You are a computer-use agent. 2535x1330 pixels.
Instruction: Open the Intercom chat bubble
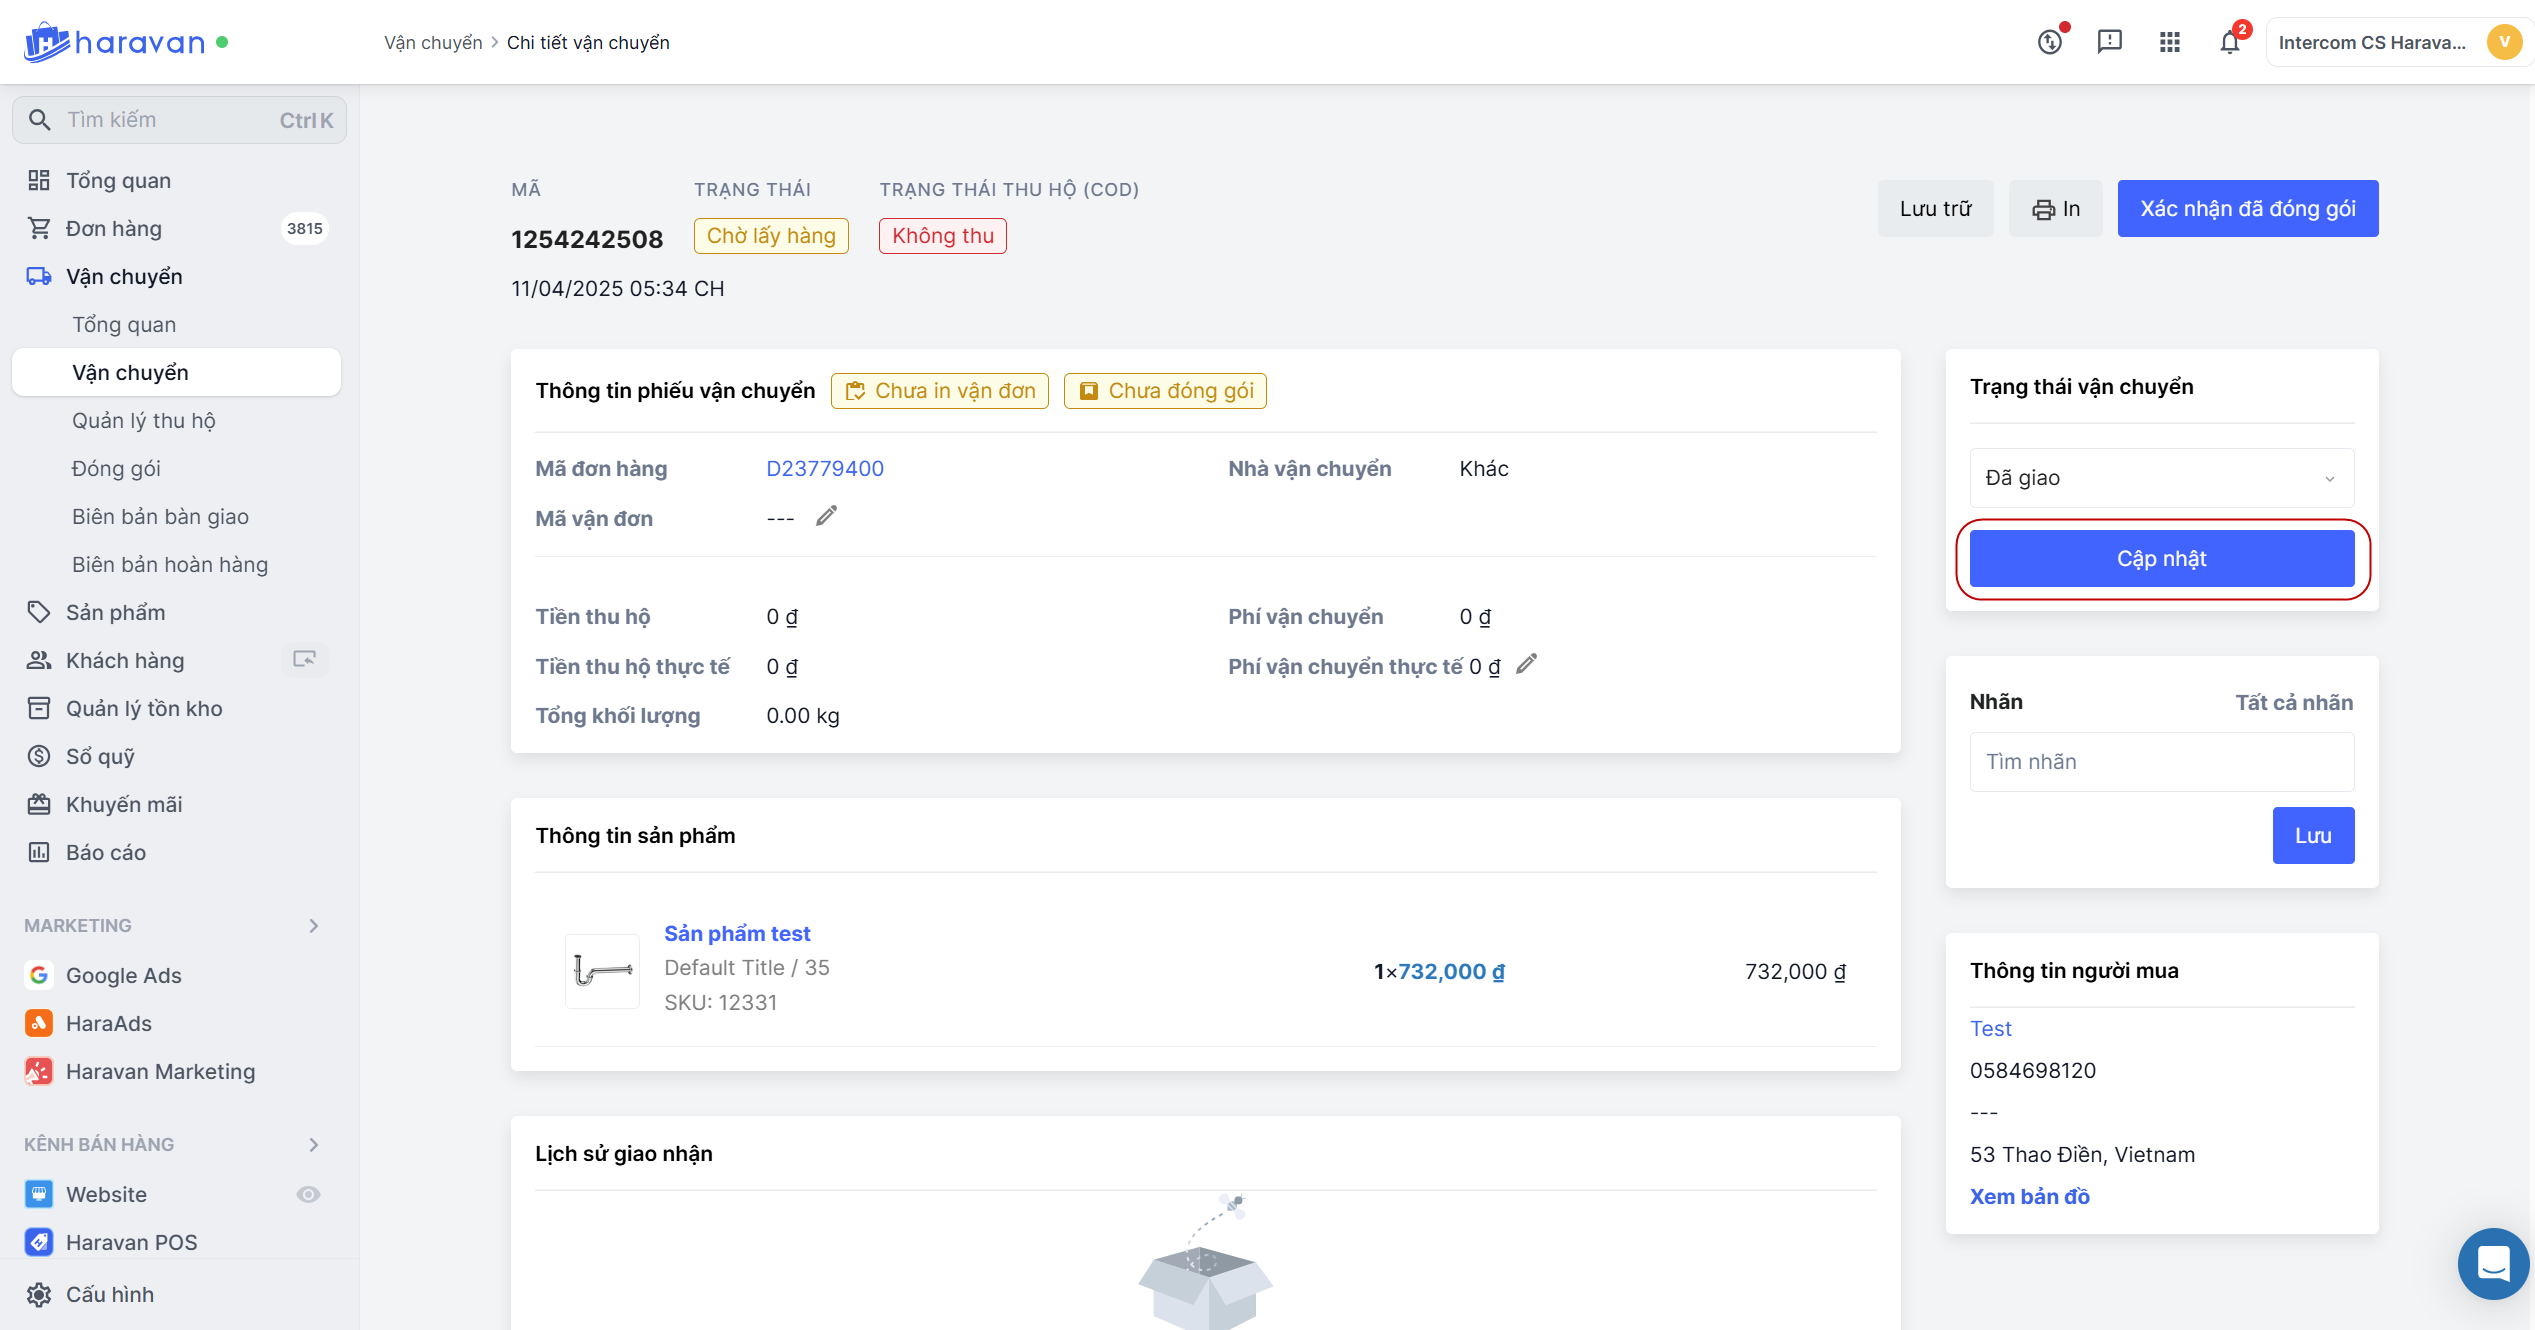pos(2493,1263)
